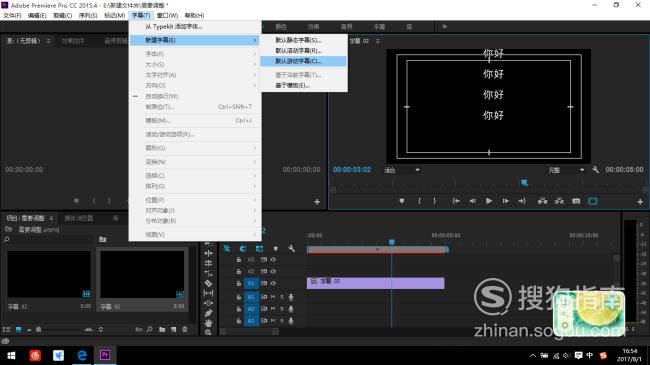Select the Ripple Edit tool in the tools panel

pyautogui.click(x=208, y=253)
